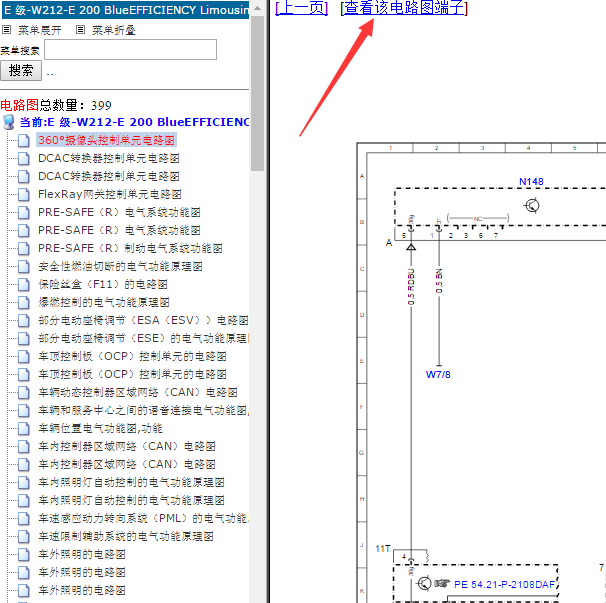
Task: Click the title E 级-W212-E 200 BlueEFFICIENCY header
Action: pyautogui.click(x=126, y=10)
